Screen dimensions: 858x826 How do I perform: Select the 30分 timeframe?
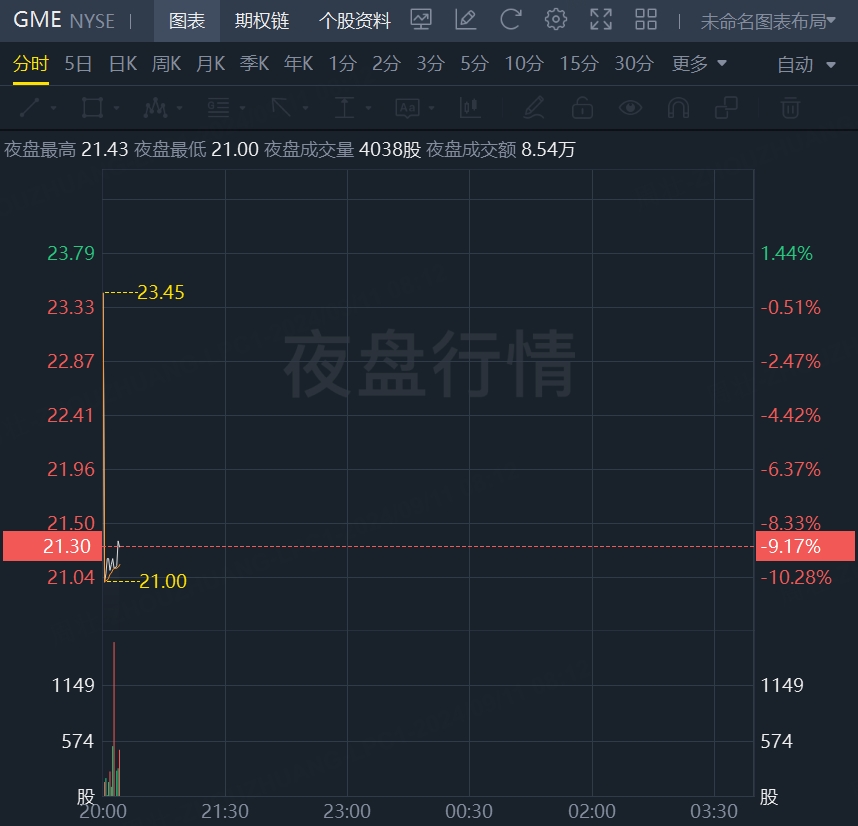(634, 64)
